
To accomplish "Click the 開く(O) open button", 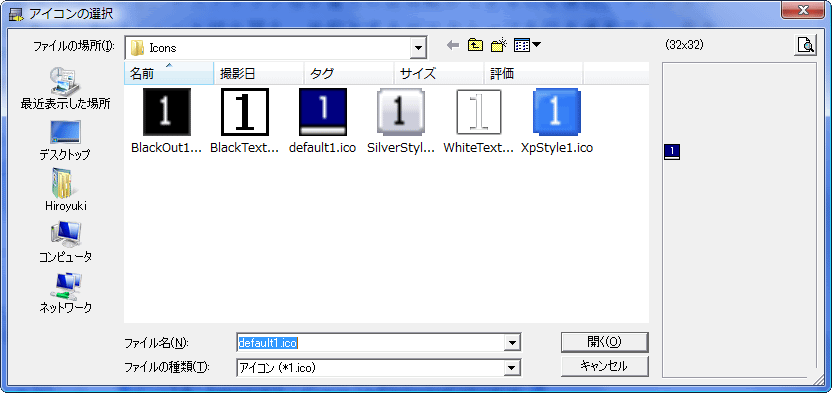I will coord(605,342).
